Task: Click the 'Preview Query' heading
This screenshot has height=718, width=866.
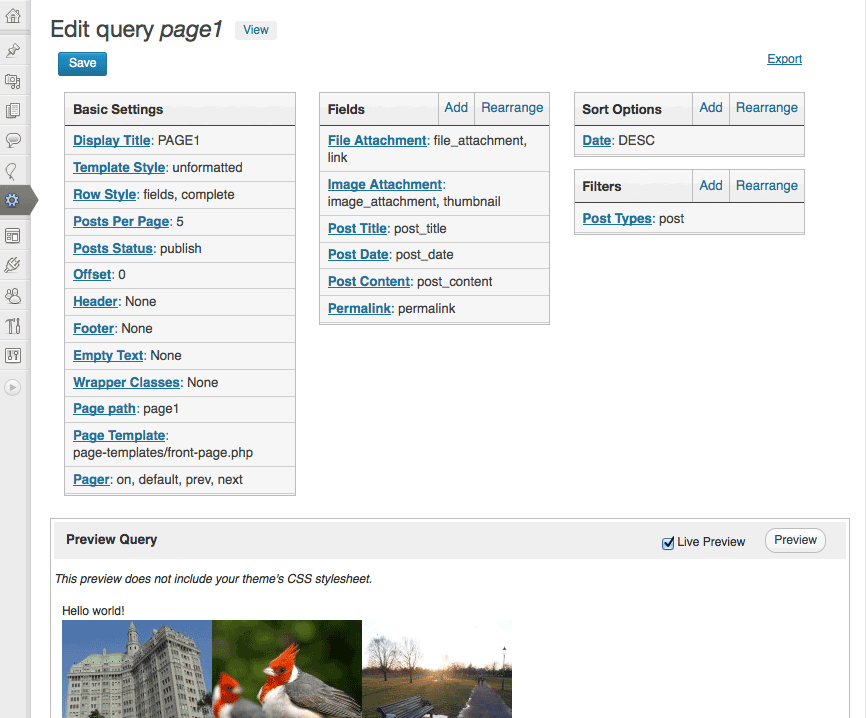Action: 112,540
